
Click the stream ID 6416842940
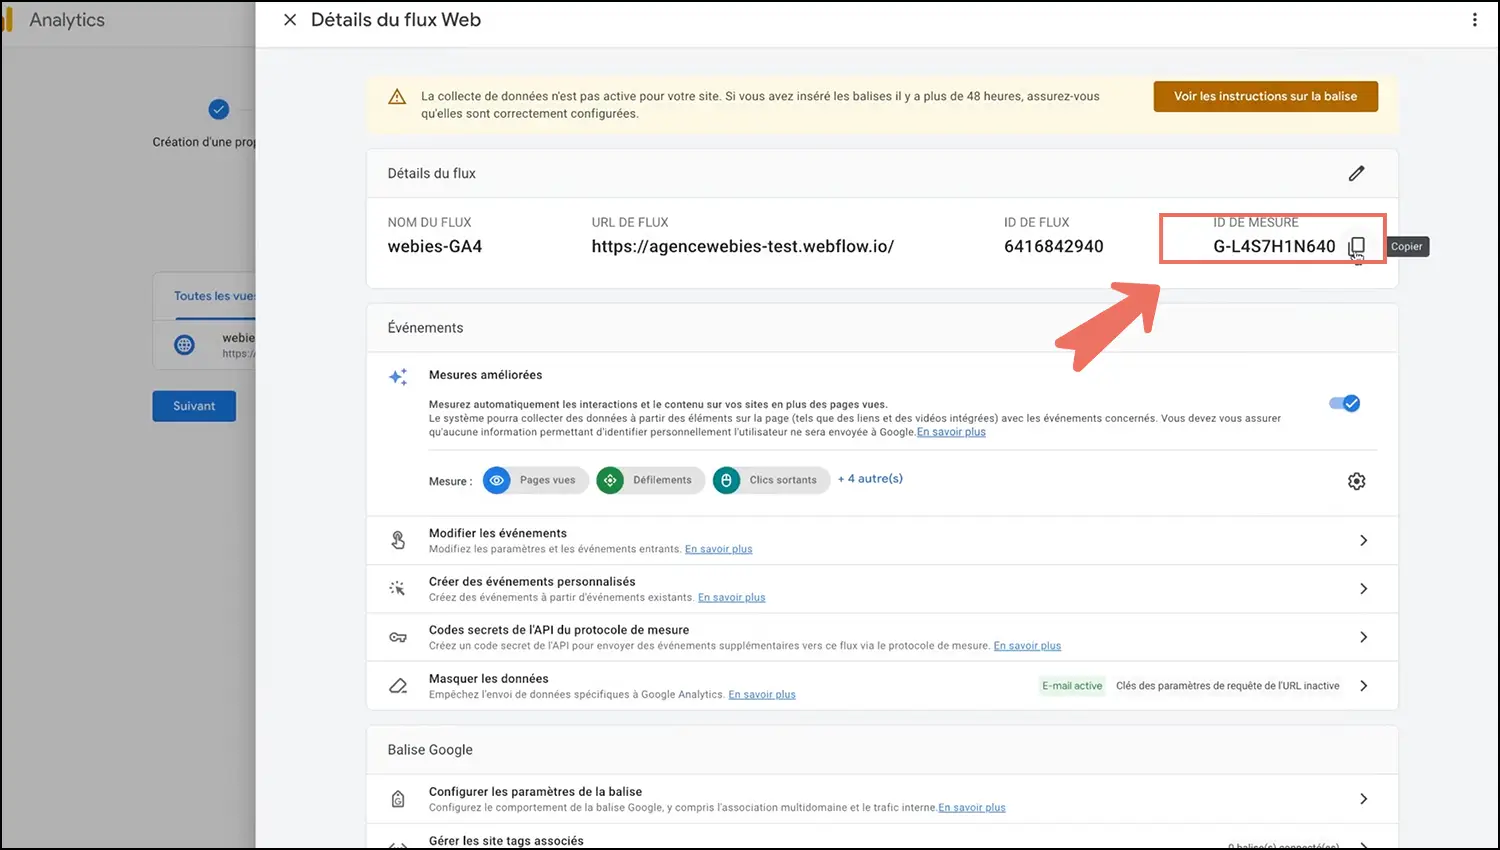pyautogui.click(x=1053, y=246)
